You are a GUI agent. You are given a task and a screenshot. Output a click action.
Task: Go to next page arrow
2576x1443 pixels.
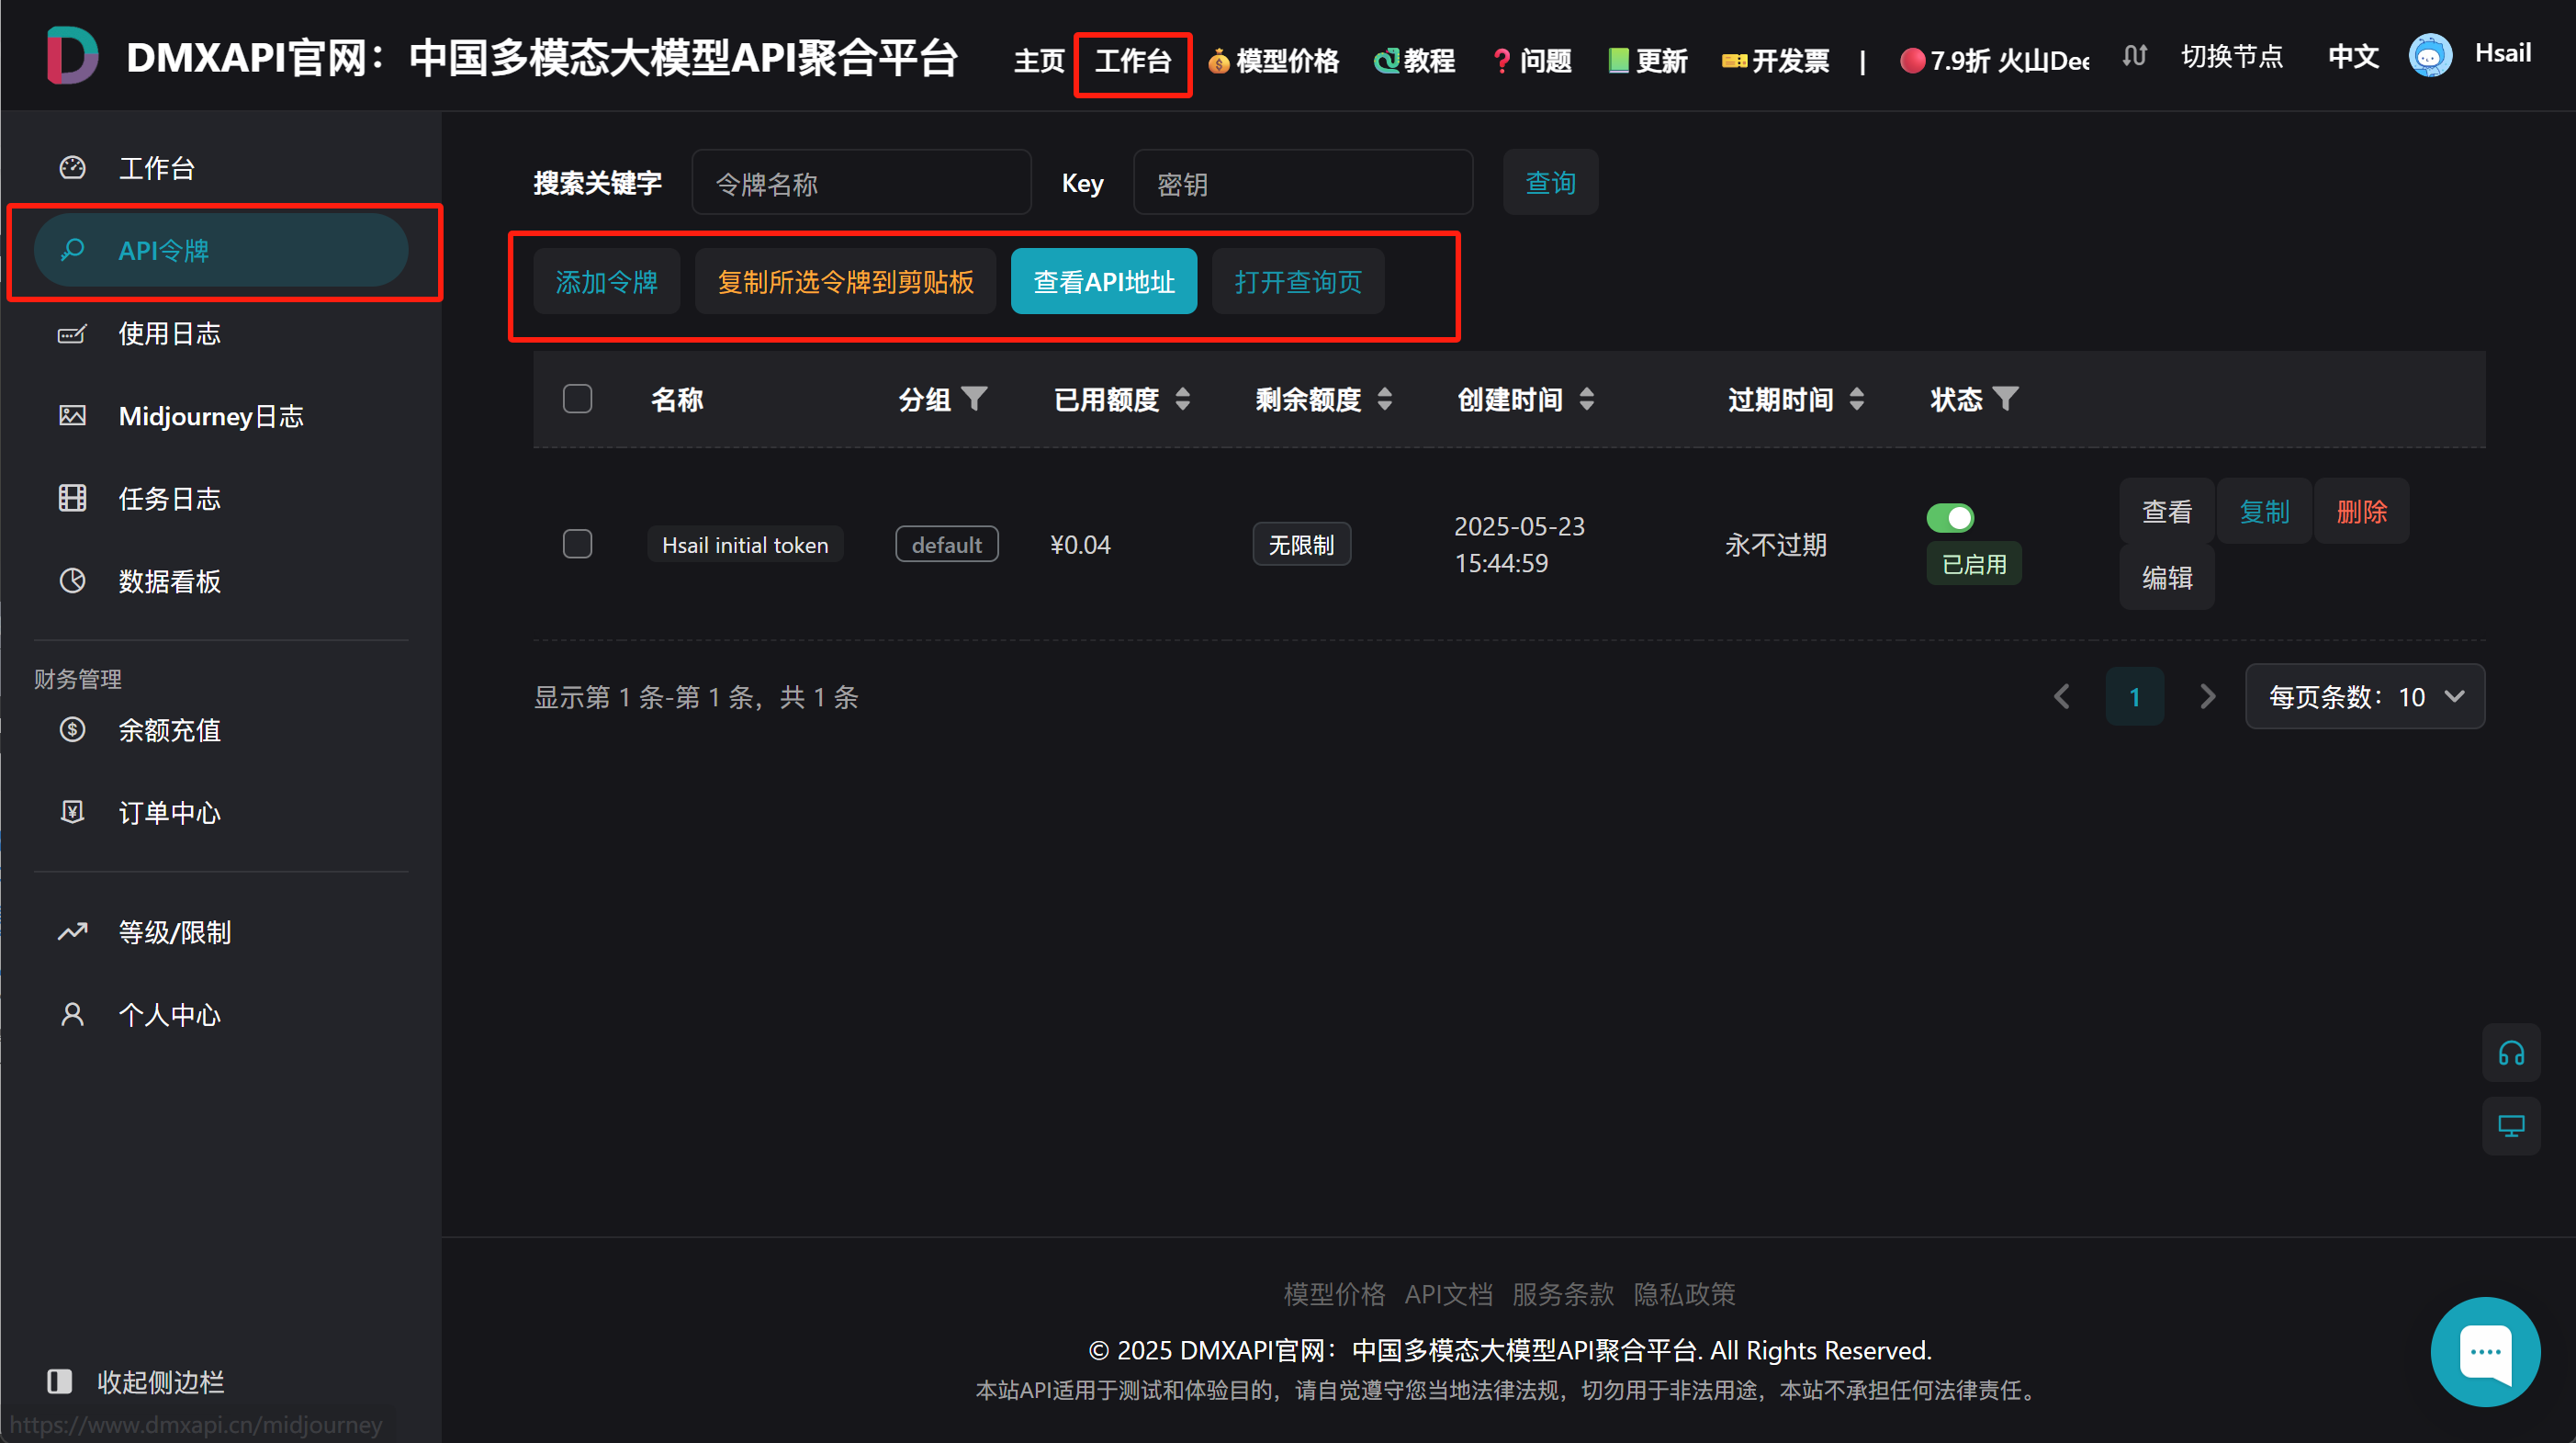pos(2207,696)
